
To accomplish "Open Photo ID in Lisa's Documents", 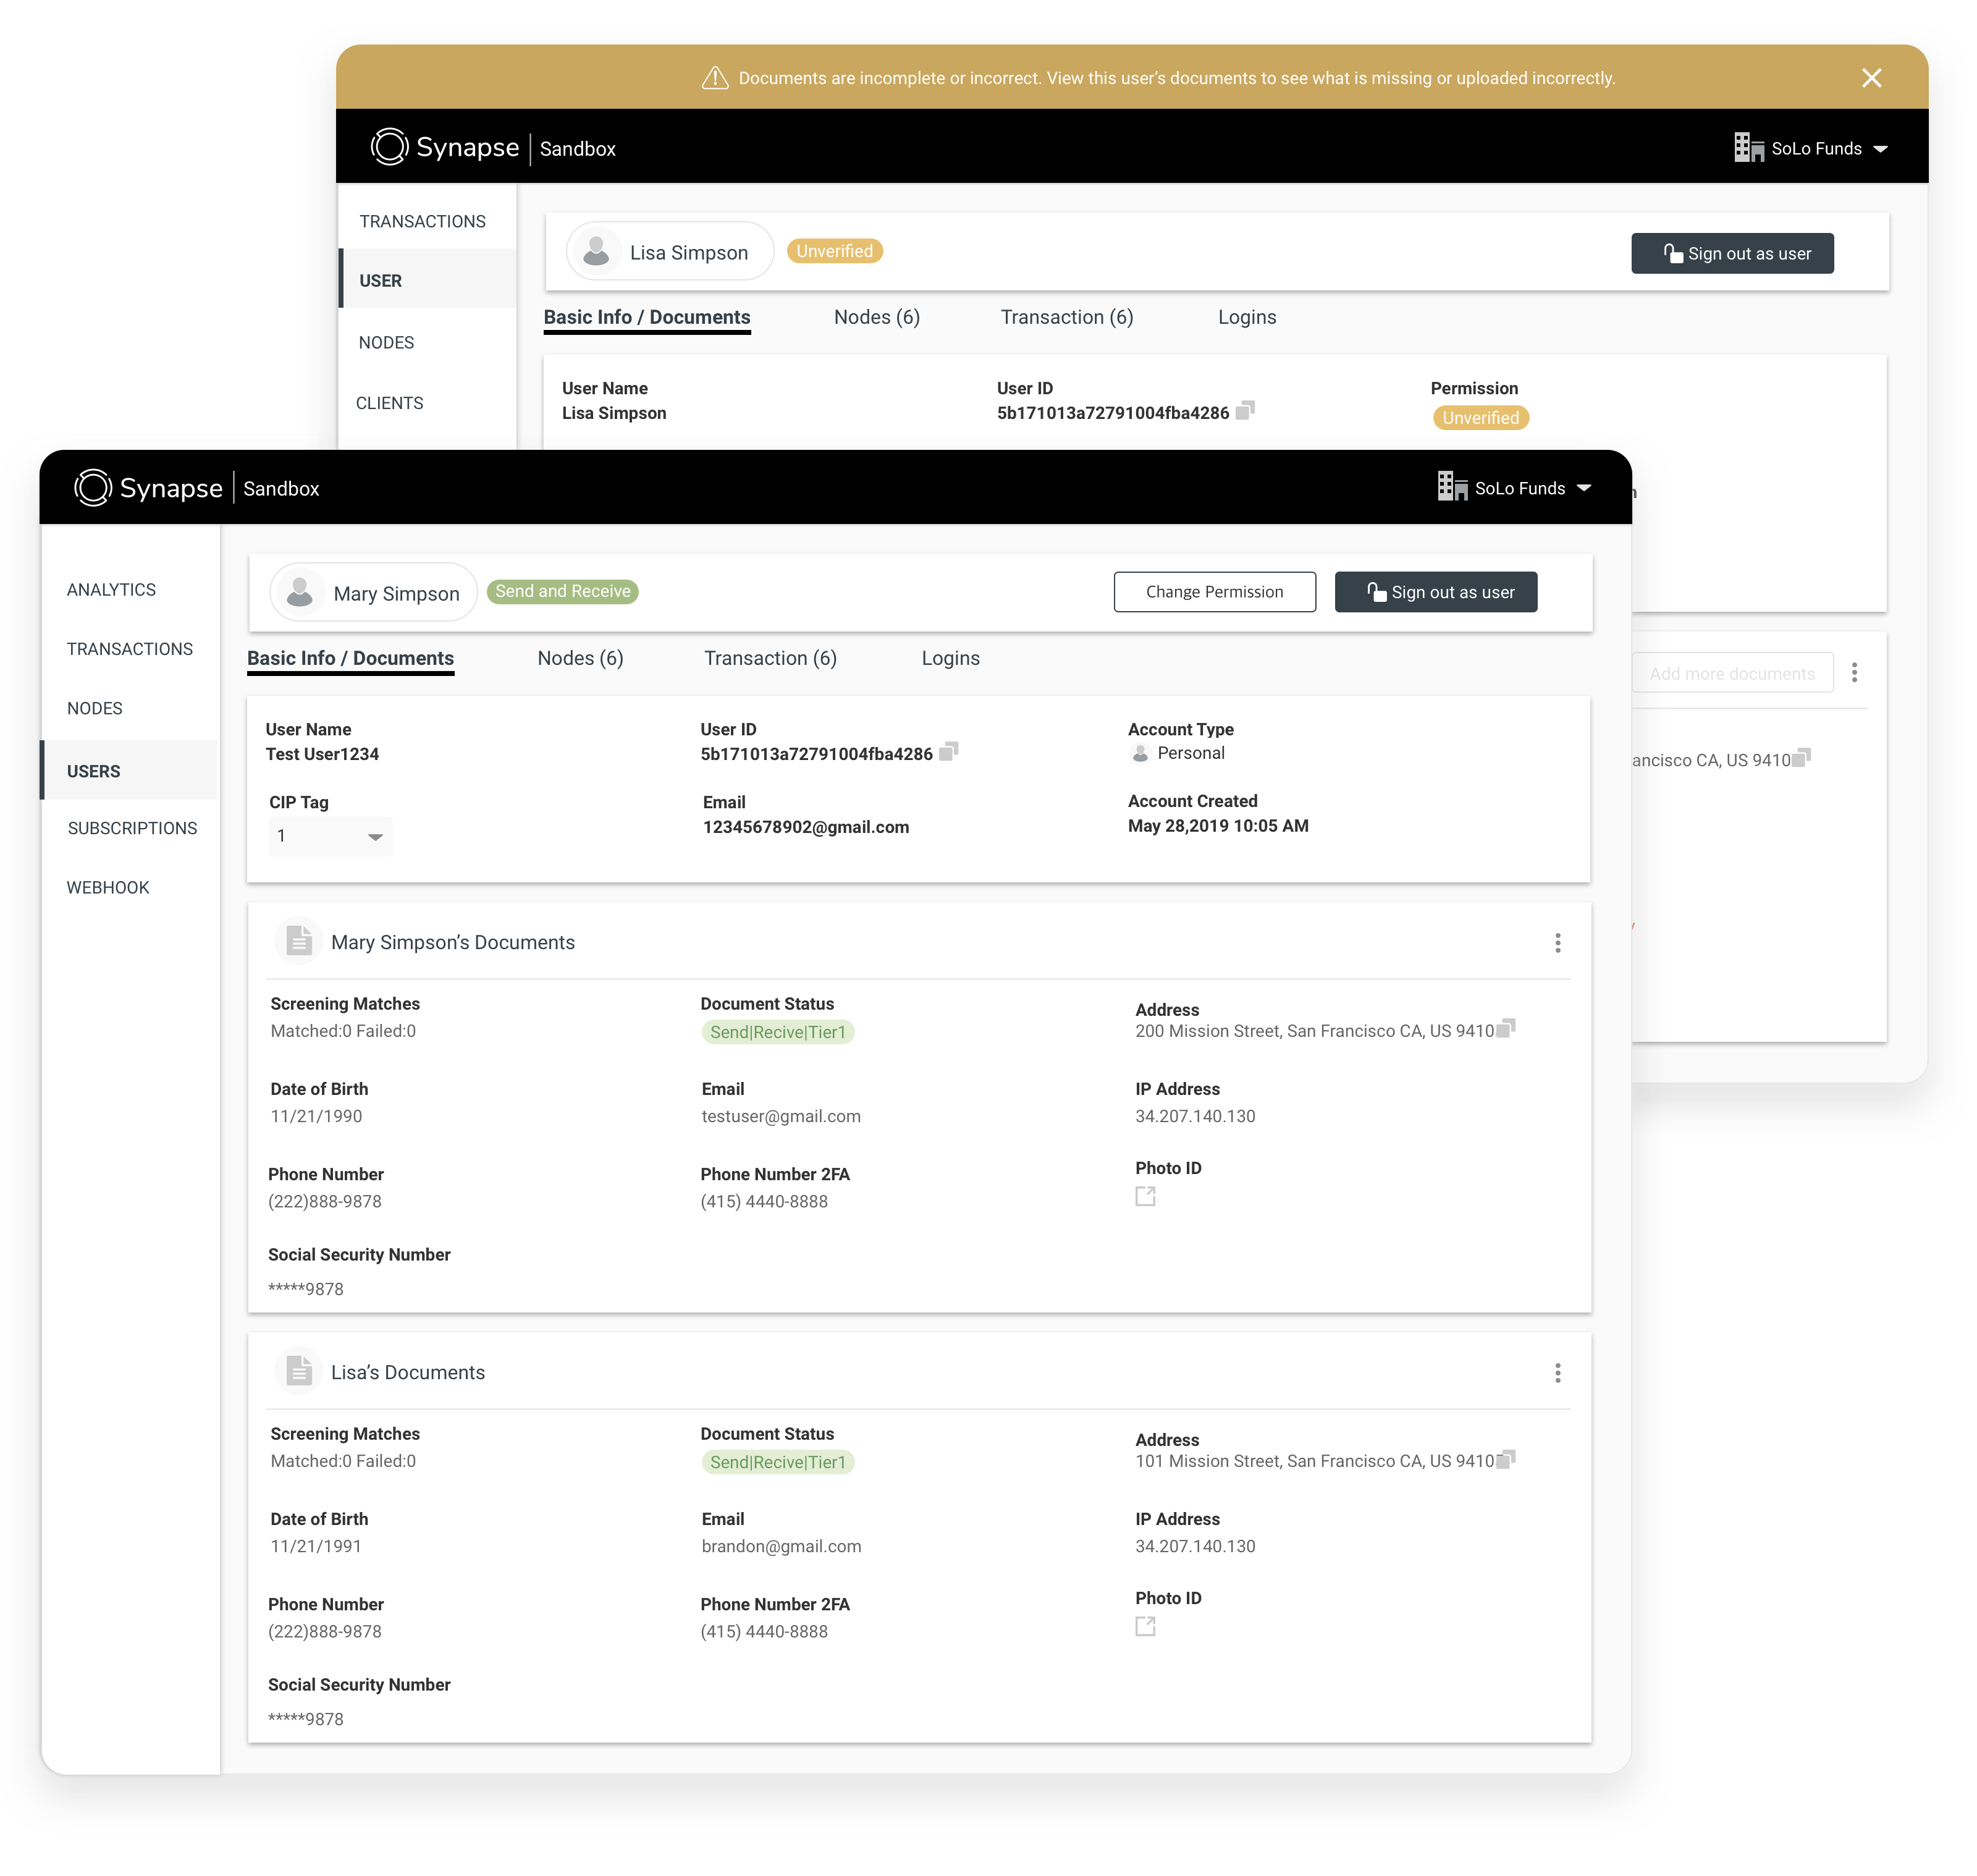I will pyautogui.click(x=1145, y=1627).
